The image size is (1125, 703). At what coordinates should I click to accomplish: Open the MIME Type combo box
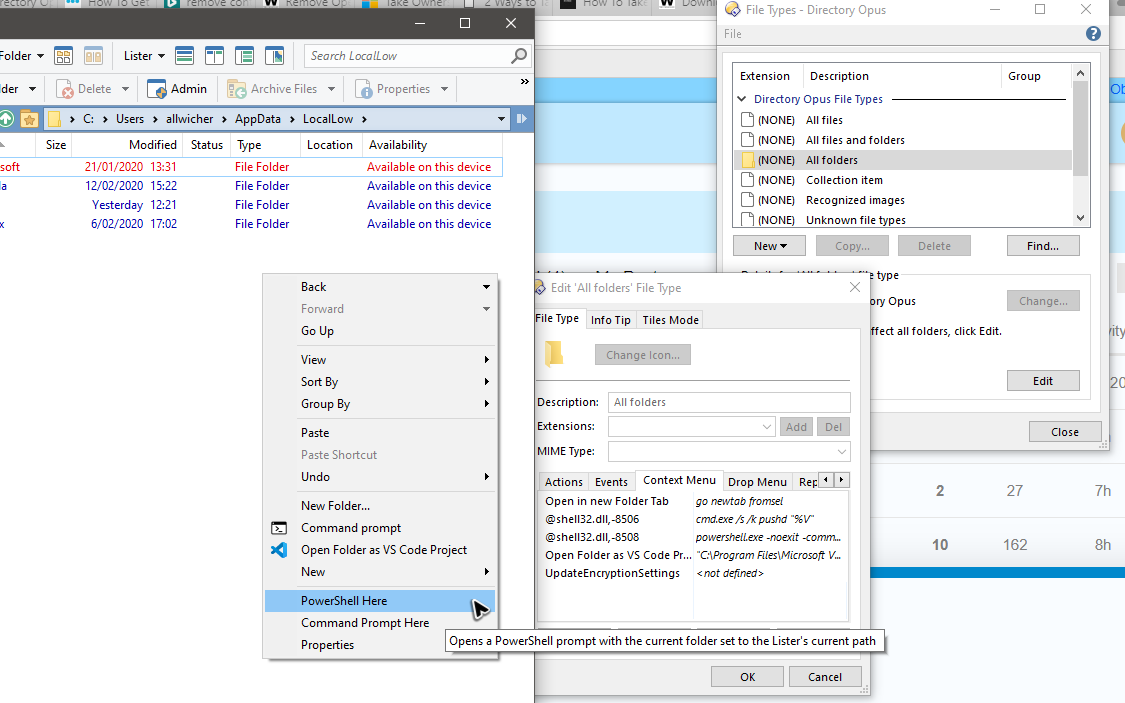[x=841, y=452]
